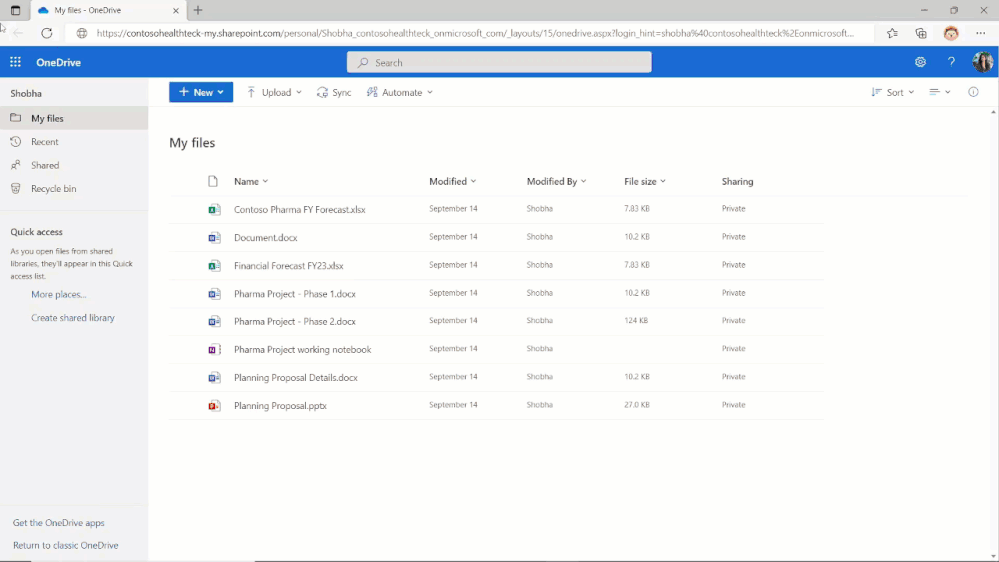The width and height of the screenshot is (999, 562).
Task: Click the Create shared library link
Action: click(73, 318)
